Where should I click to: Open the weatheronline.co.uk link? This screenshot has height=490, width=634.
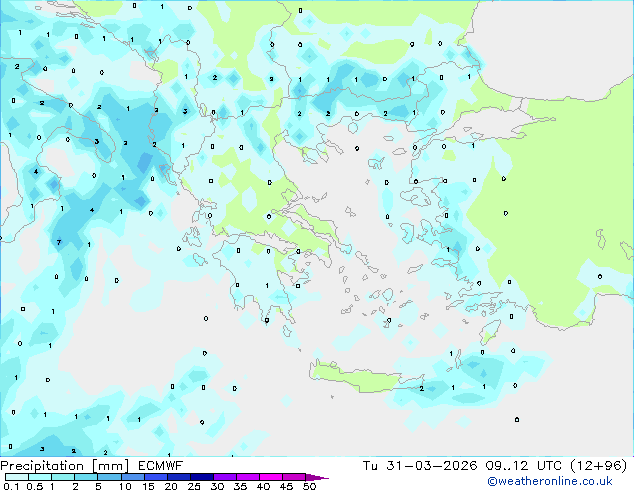(x=549, y=481)
